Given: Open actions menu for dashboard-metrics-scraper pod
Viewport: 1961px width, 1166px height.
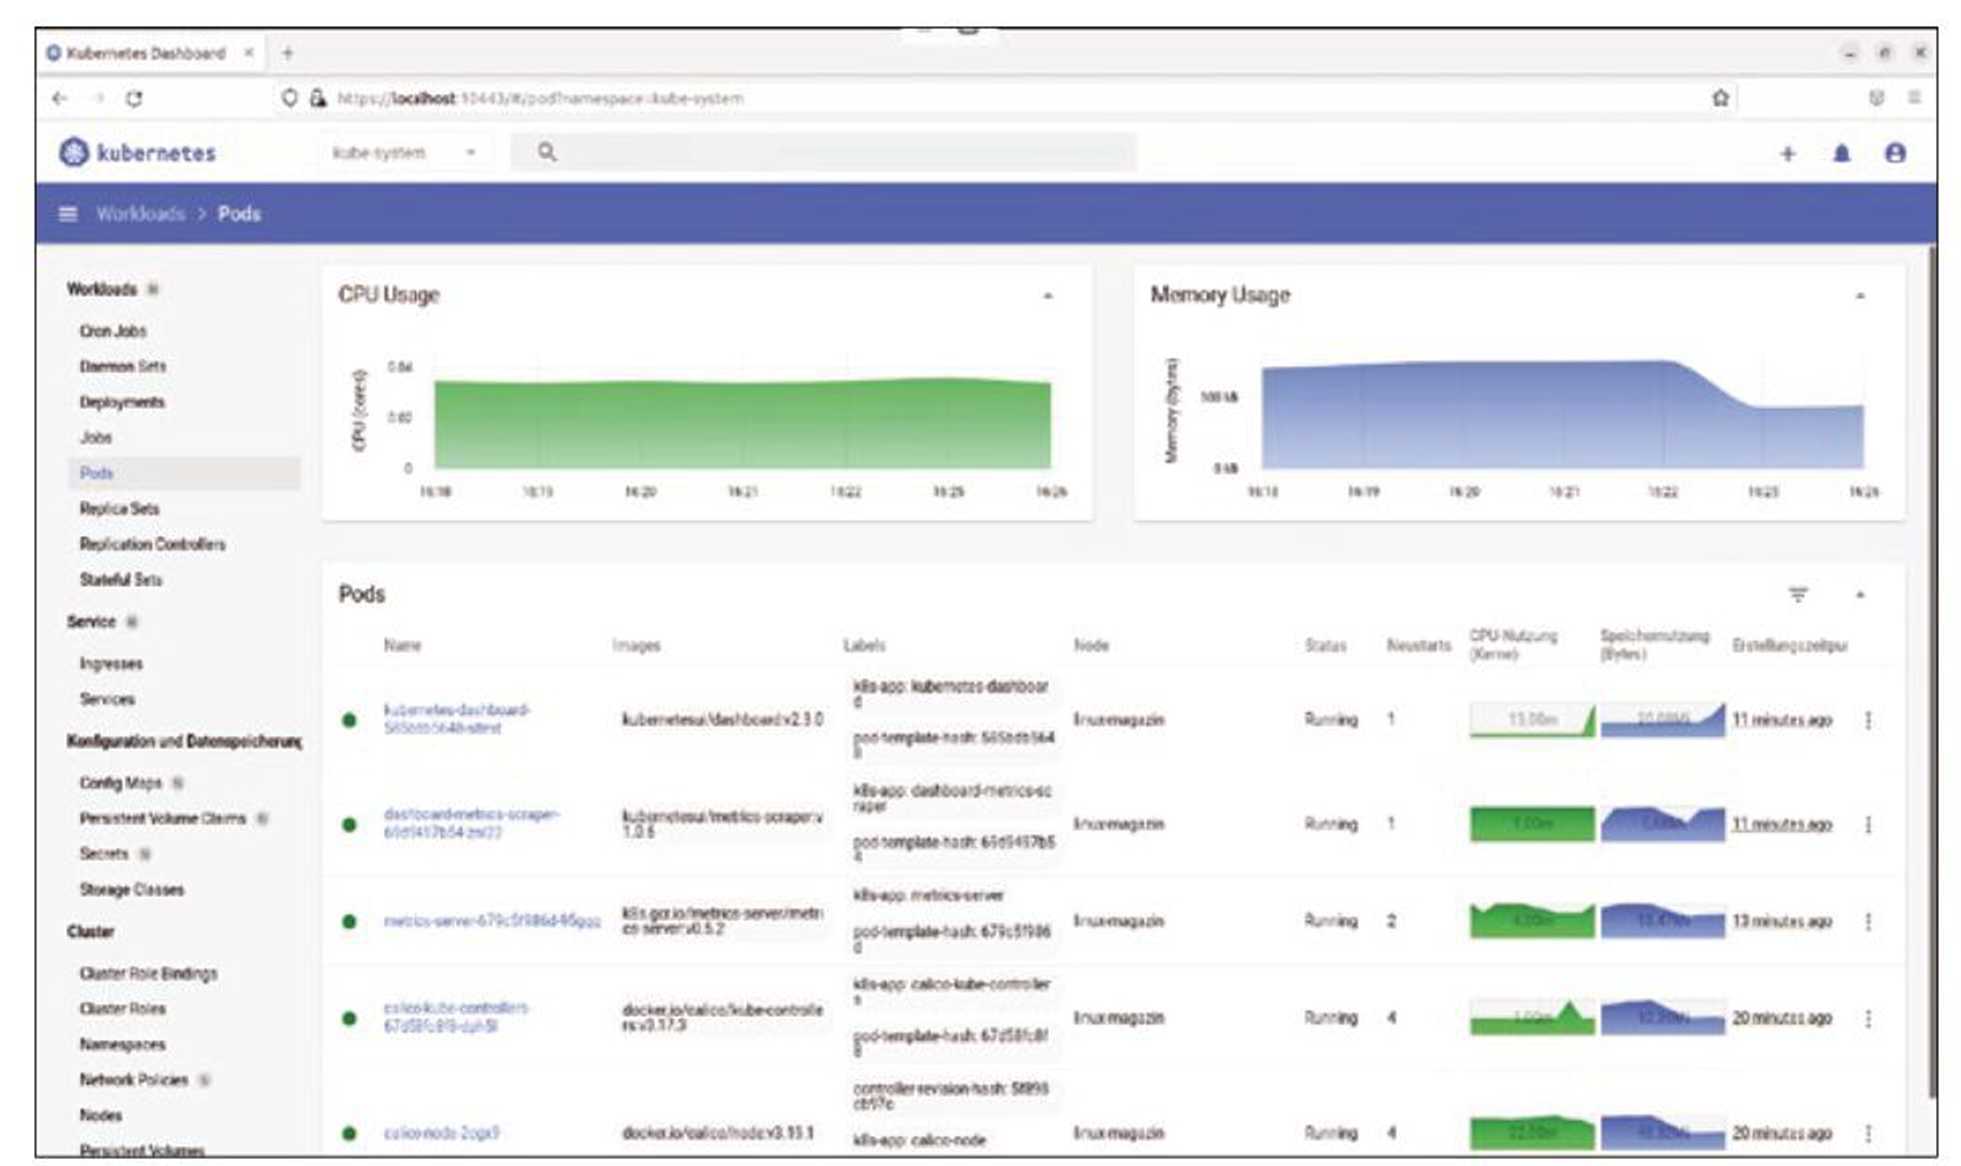Looking at the screenshot, I should click(1868, 824).
